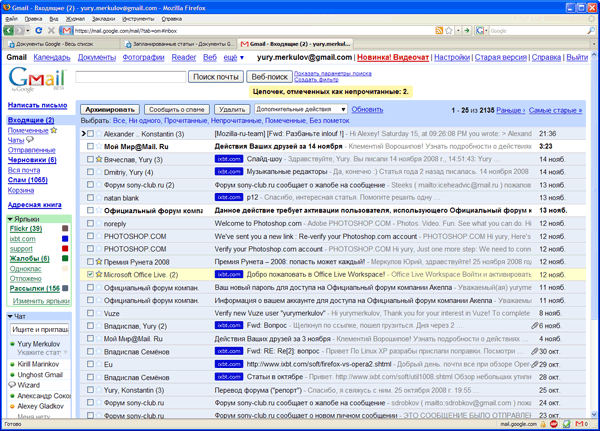600x431 pixels.
Task: Click the Удалить button
Action: [232, 109]
